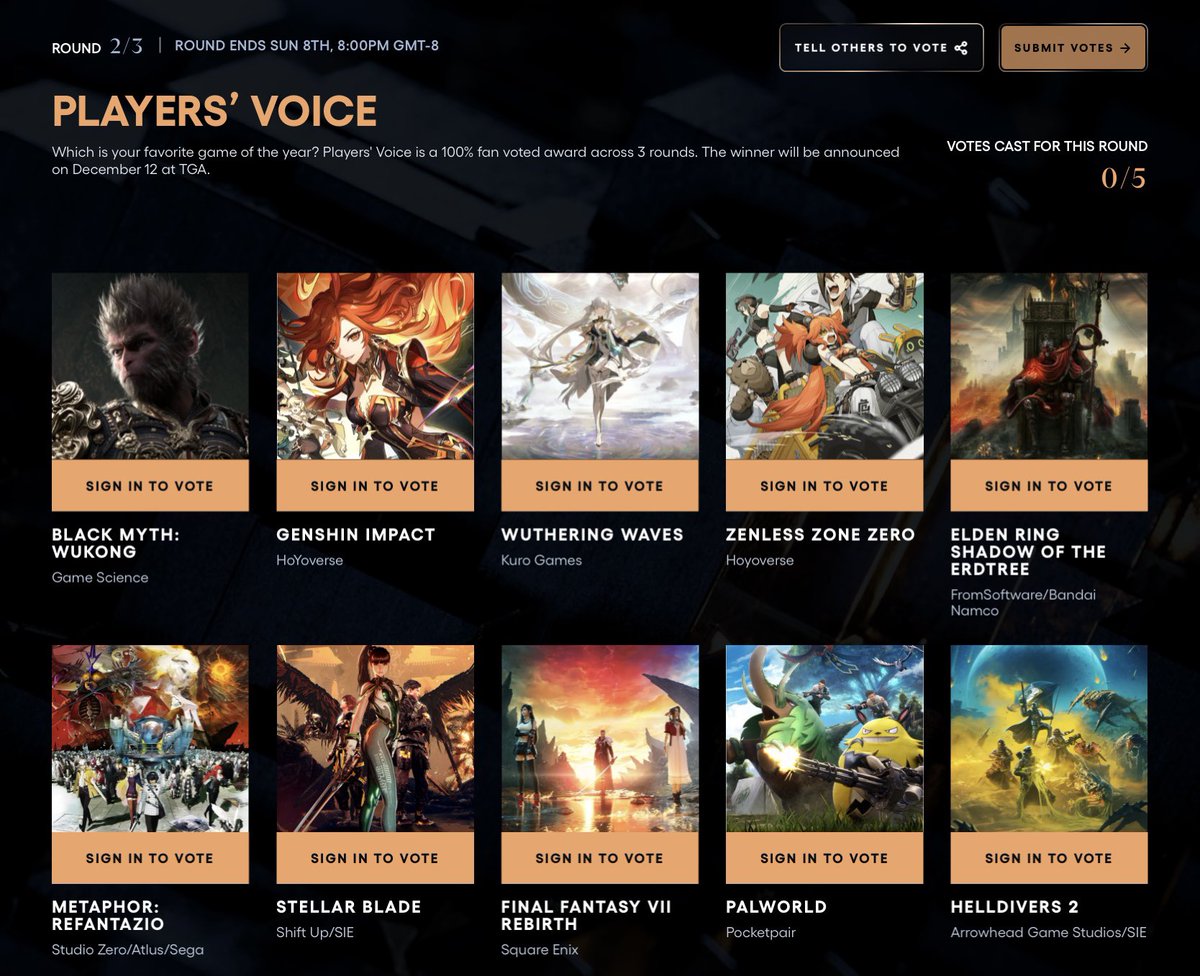Click the share icon on Tell Others to Vote
The height and width of the screenshot is (976, 1200).
point(961,48)
